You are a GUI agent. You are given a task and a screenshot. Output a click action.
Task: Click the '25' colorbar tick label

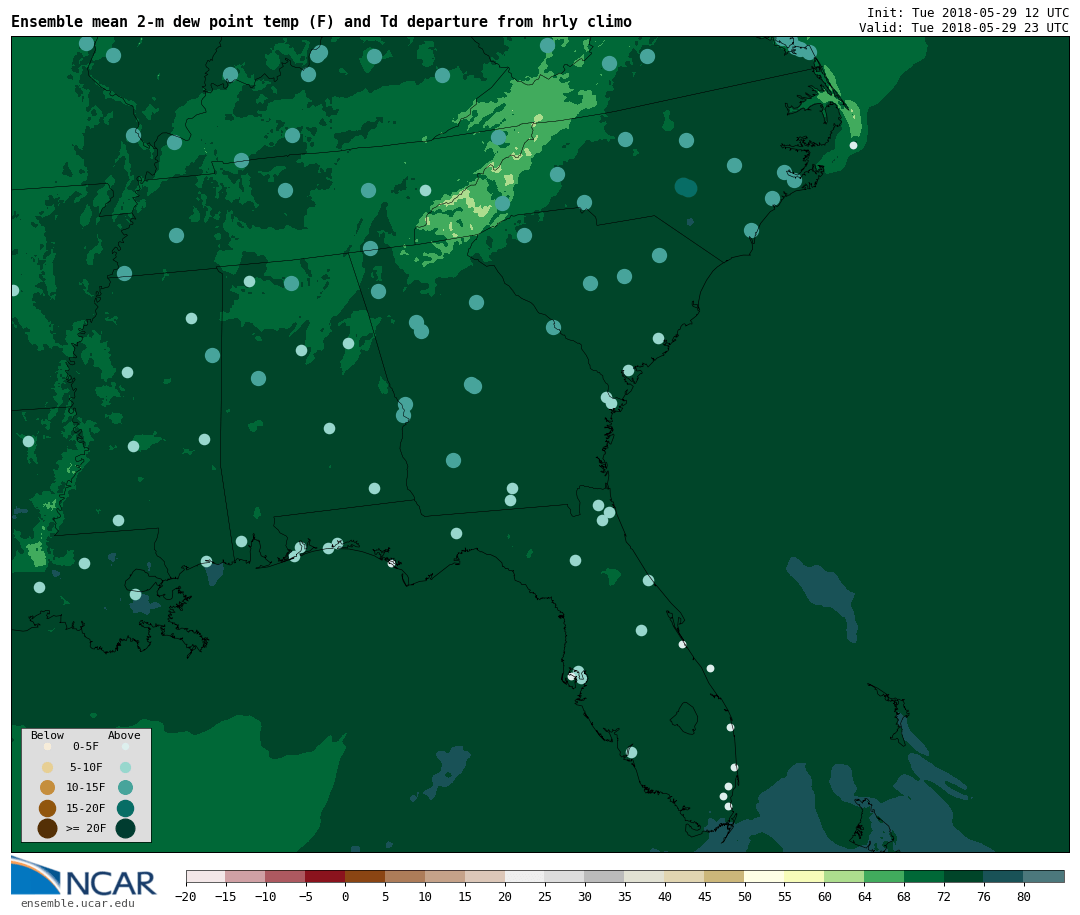(545, 896)
